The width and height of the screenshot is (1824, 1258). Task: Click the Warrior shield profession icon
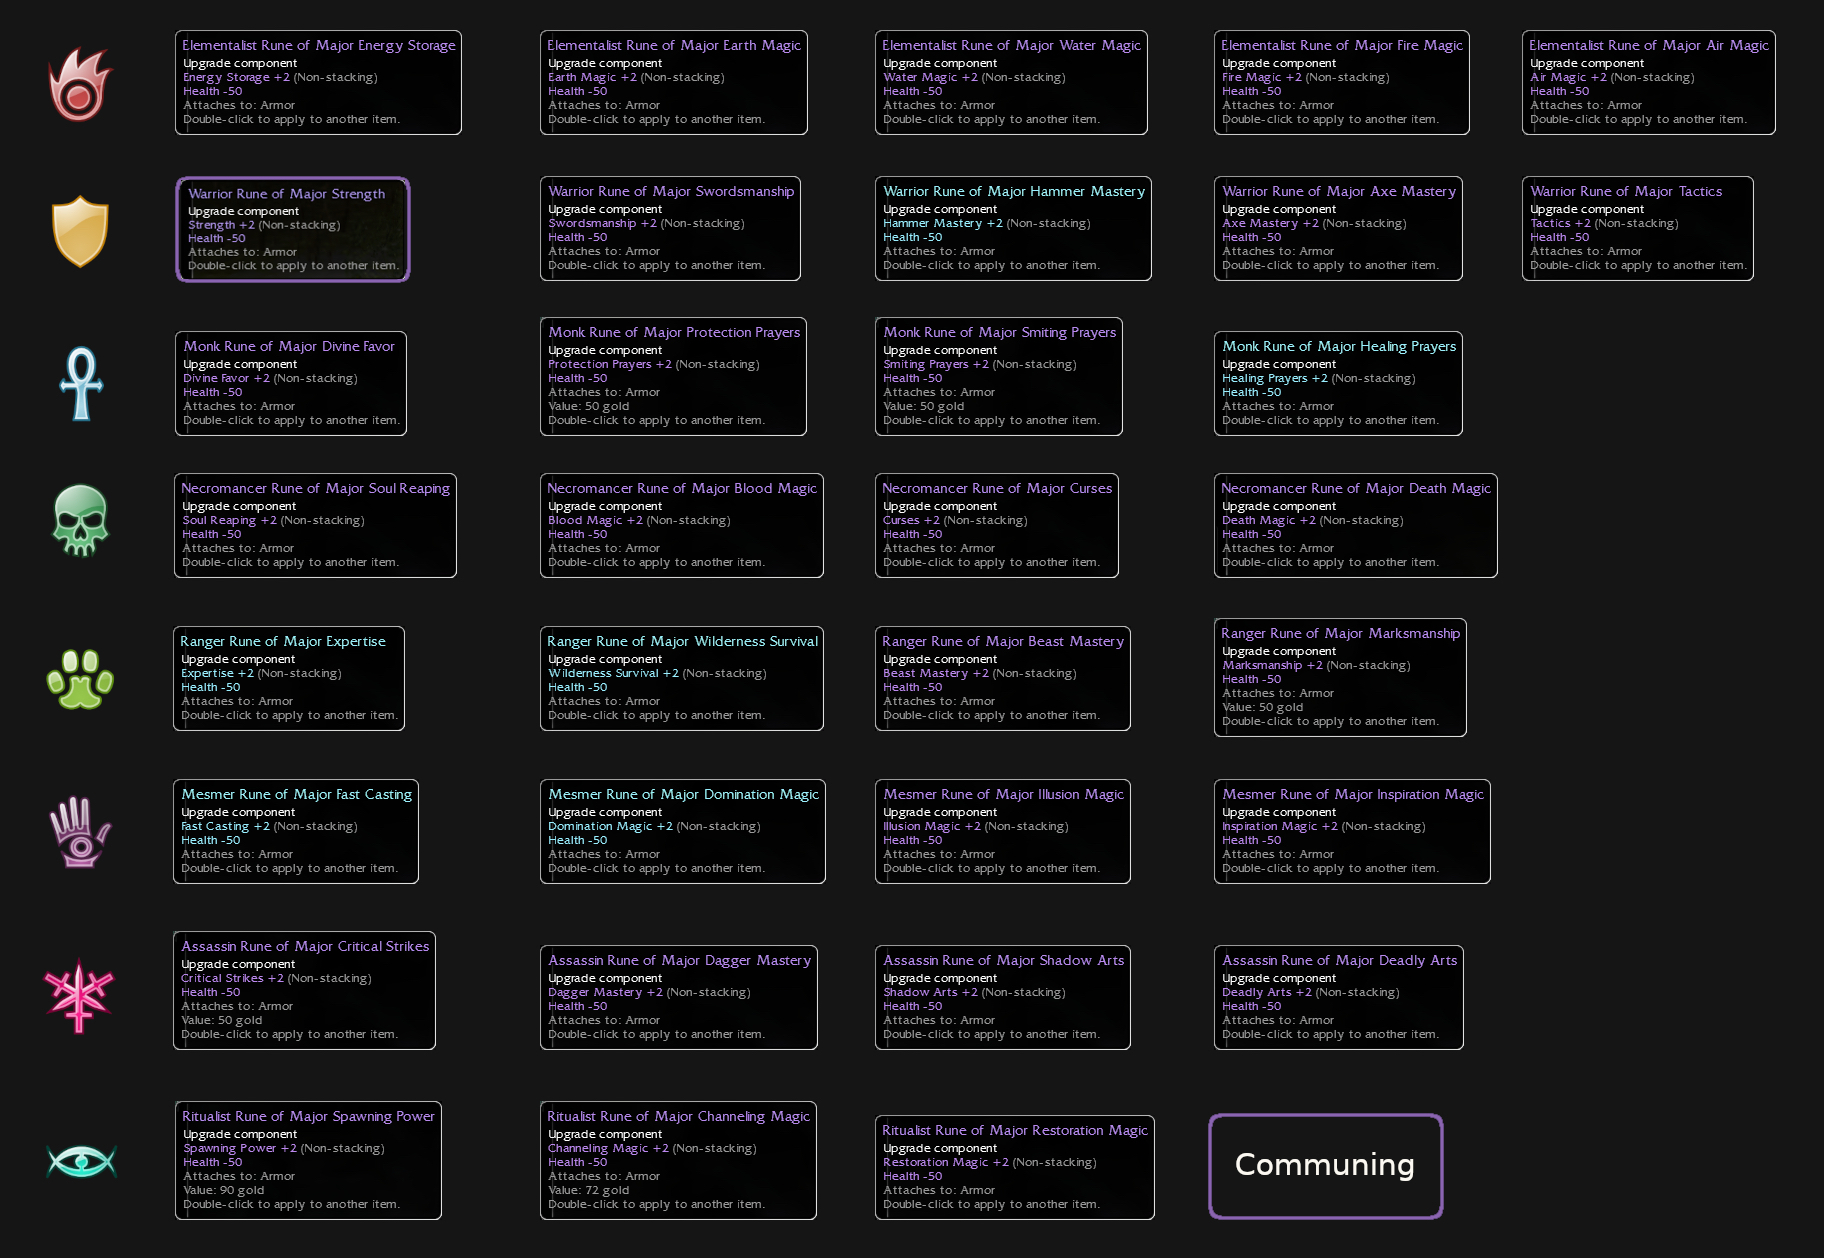tap(80, 231)
